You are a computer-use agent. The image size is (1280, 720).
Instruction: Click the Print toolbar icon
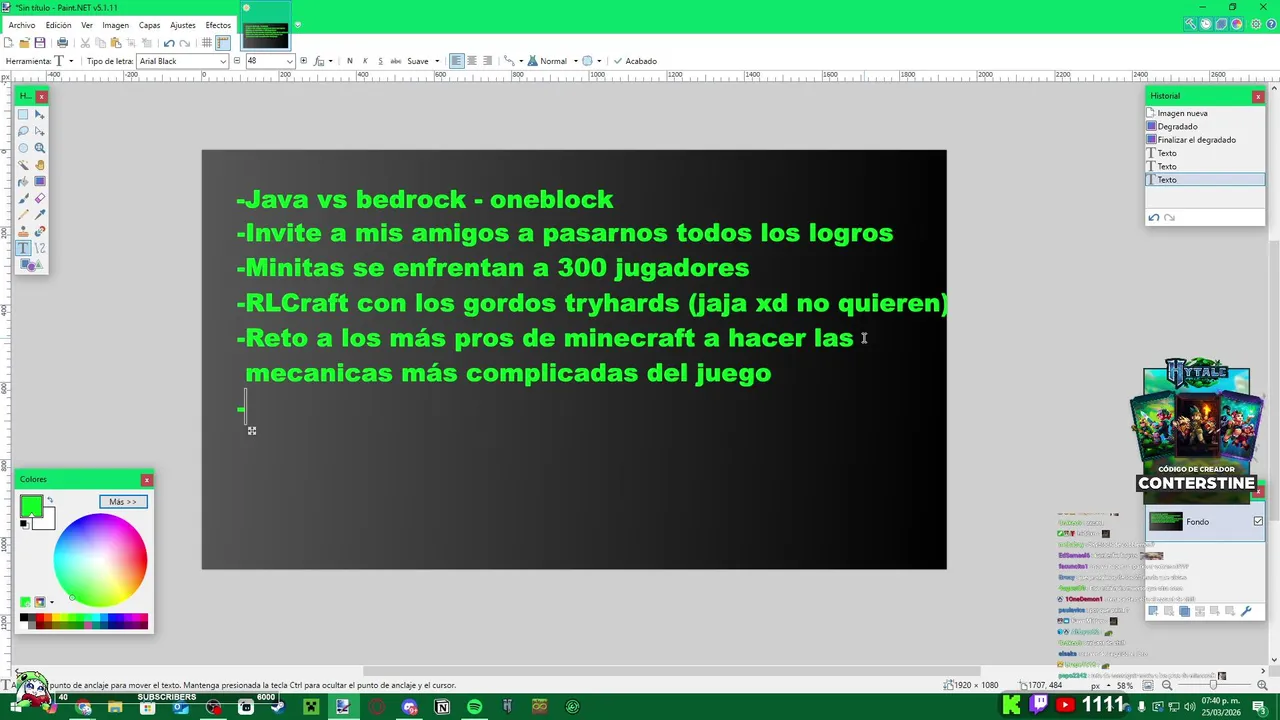62,43
